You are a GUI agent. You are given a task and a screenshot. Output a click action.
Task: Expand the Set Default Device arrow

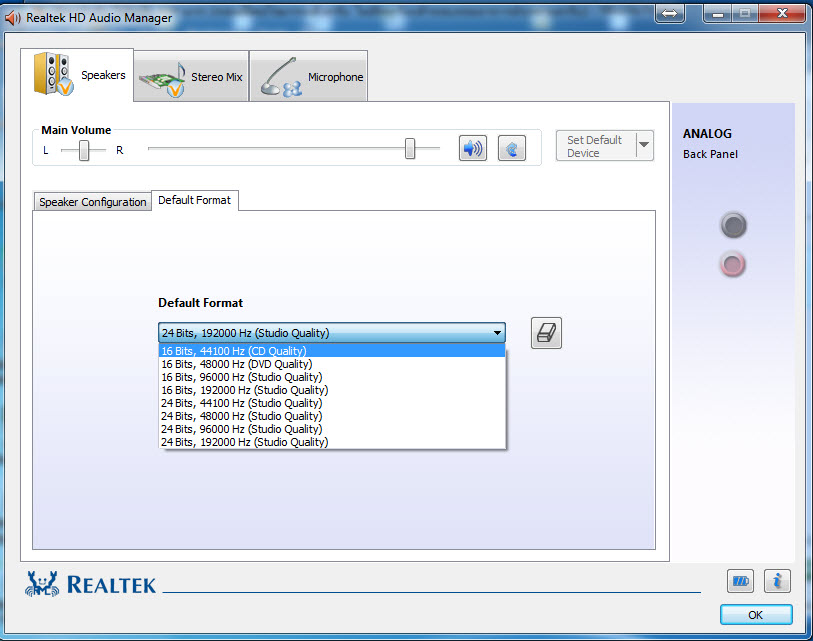(x=644, y=145)
